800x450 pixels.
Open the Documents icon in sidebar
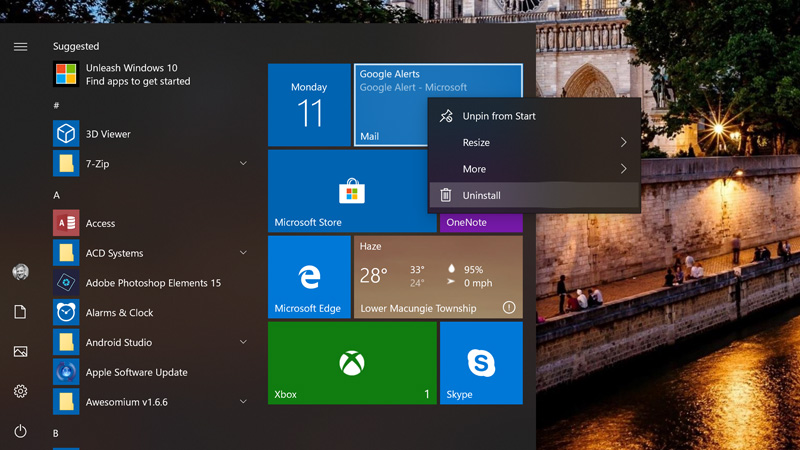tap(20, 312)
